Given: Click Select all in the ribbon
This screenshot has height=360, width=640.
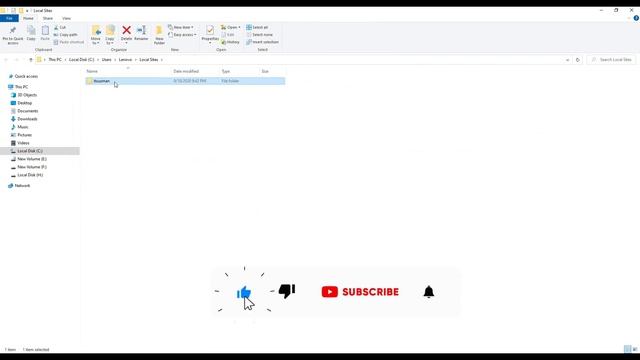Looking at the screenshot, I should point(257,27).
